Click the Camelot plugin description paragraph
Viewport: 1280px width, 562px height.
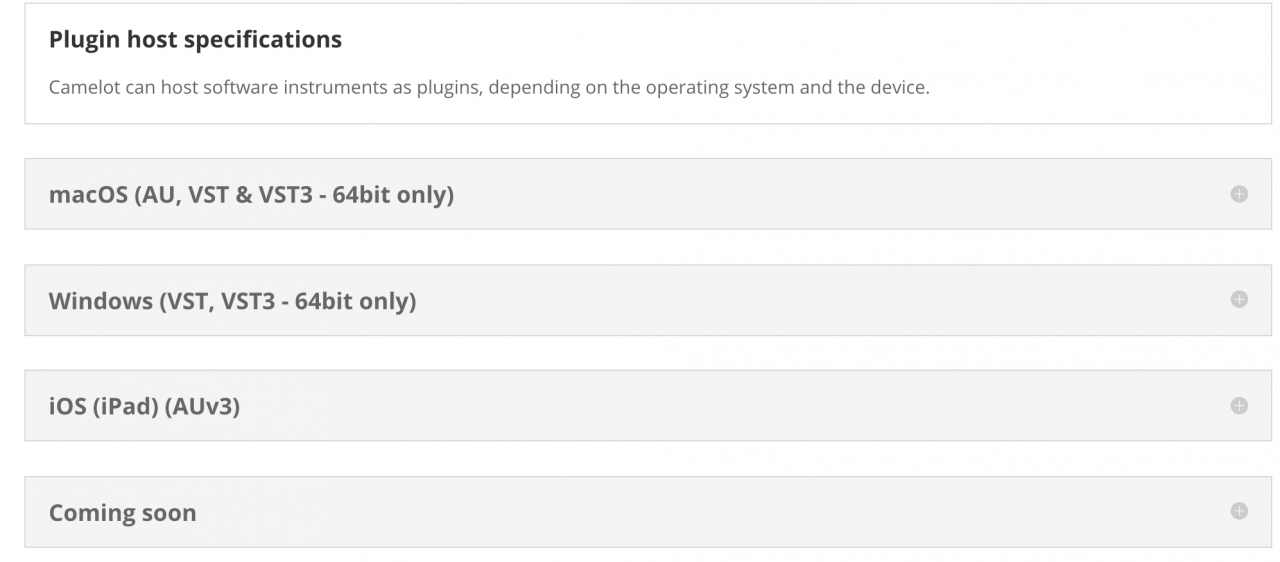[489, 87]
